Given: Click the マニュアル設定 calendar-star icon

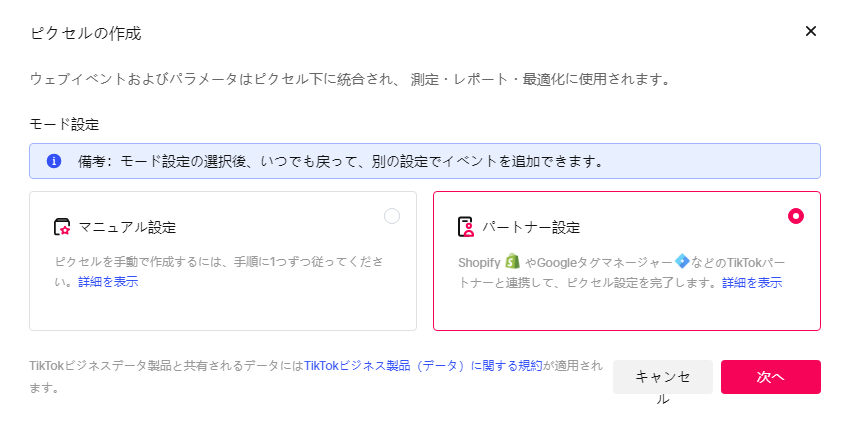Looking at the screenshot, I should (x=62, y=227).
